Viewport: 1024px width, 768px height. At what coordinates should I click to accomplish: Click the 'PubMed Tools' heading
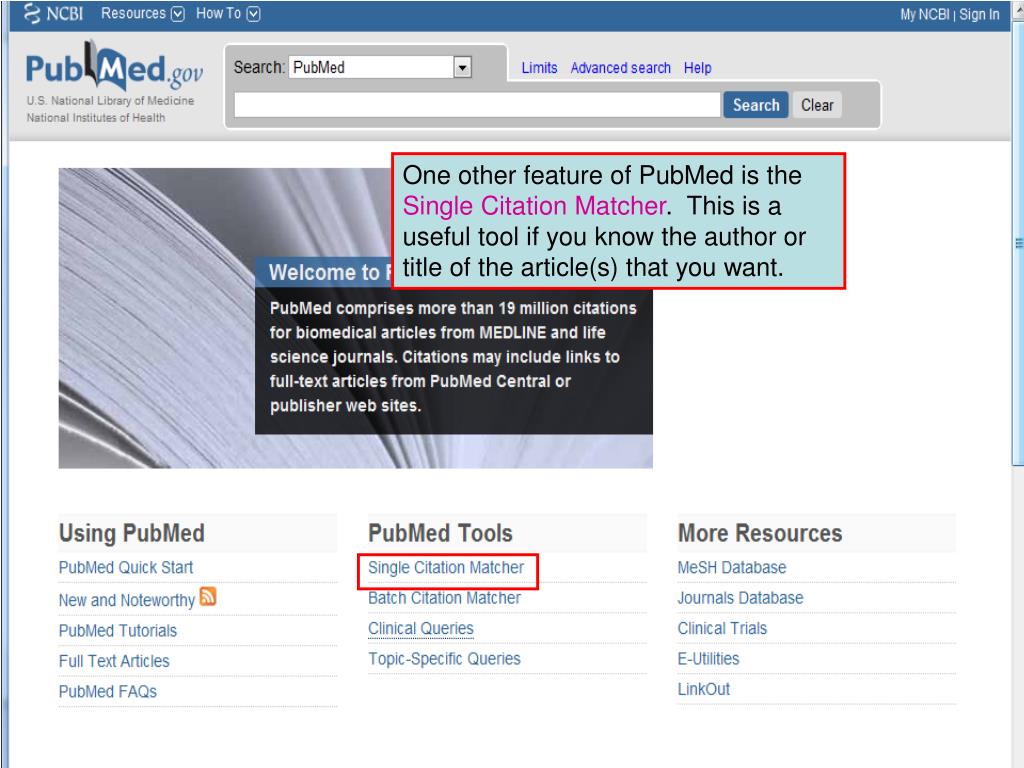pyautogui.click(x=440, y=533)
